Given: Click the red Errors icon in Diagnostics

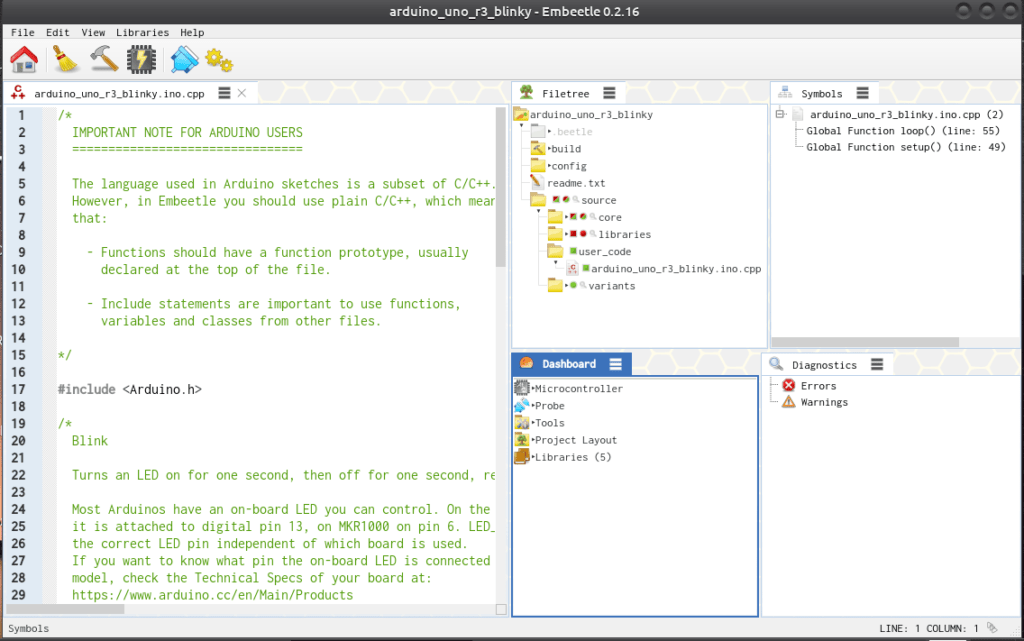Looking at the screenshot, I should click(789, 386).
